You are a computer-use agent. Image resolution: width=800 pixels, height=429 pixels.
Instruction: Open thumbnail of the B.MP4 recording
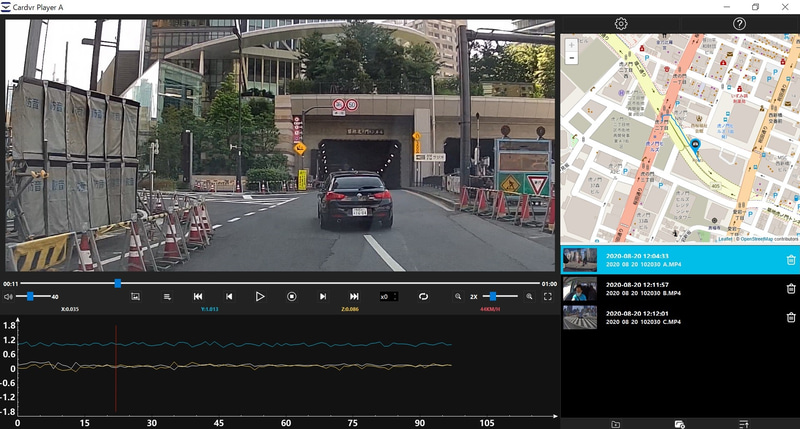tap(580, 289)
